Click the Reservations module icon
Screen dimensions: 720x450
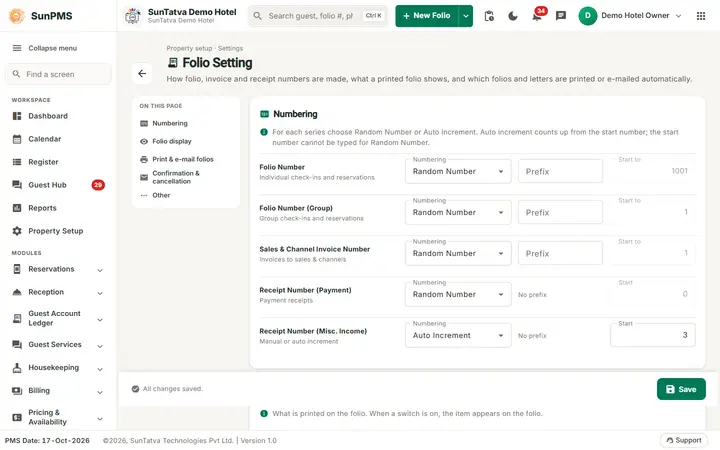pos(17,269)
